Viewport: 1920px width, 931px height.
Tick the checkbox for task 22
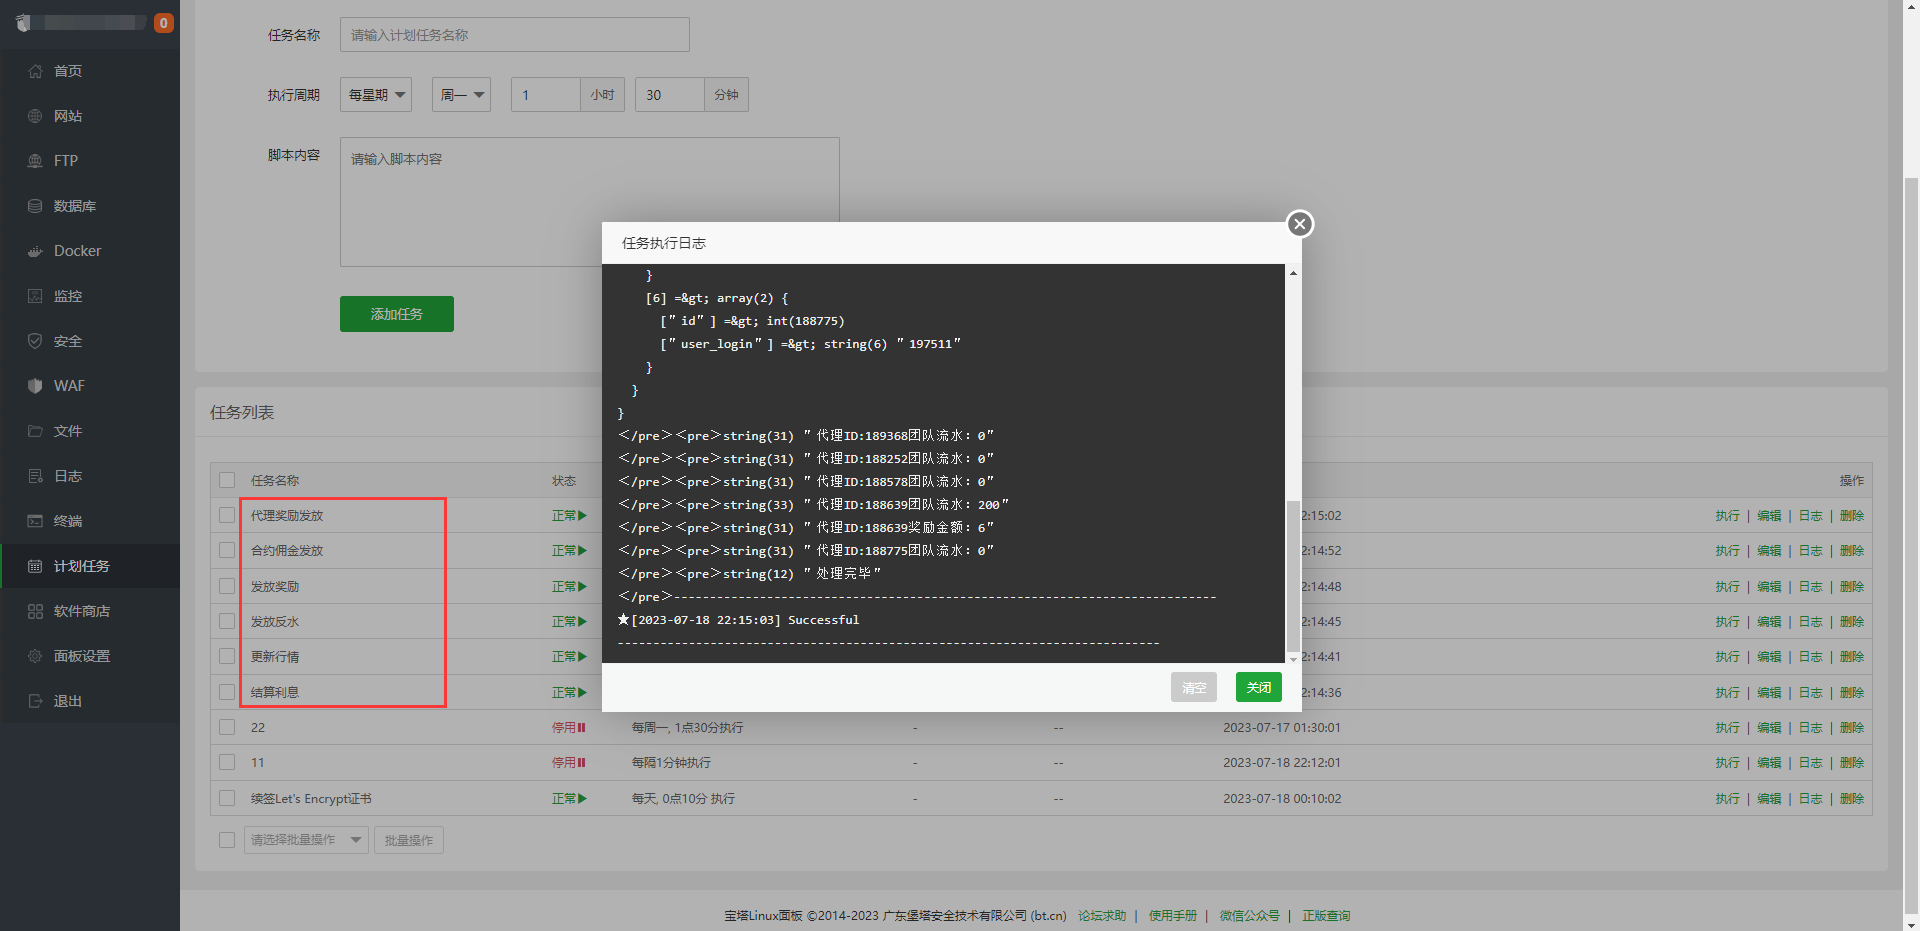(227, 727)
